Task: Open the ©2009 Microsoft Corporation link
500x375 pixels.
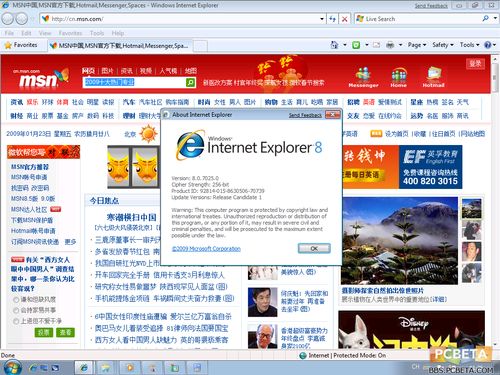Action: [x=206, y=249]
